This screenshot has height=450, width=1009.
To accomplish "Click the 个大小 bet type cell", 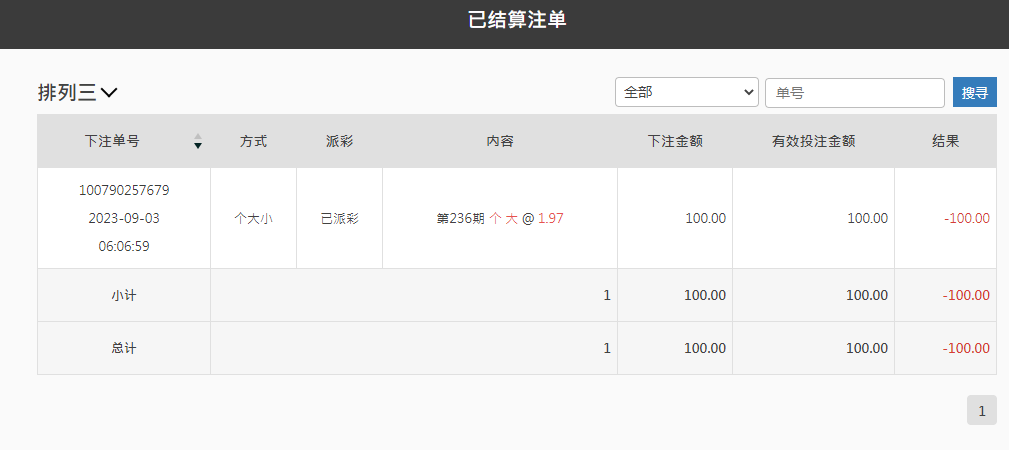I will (x=253, y=218).
